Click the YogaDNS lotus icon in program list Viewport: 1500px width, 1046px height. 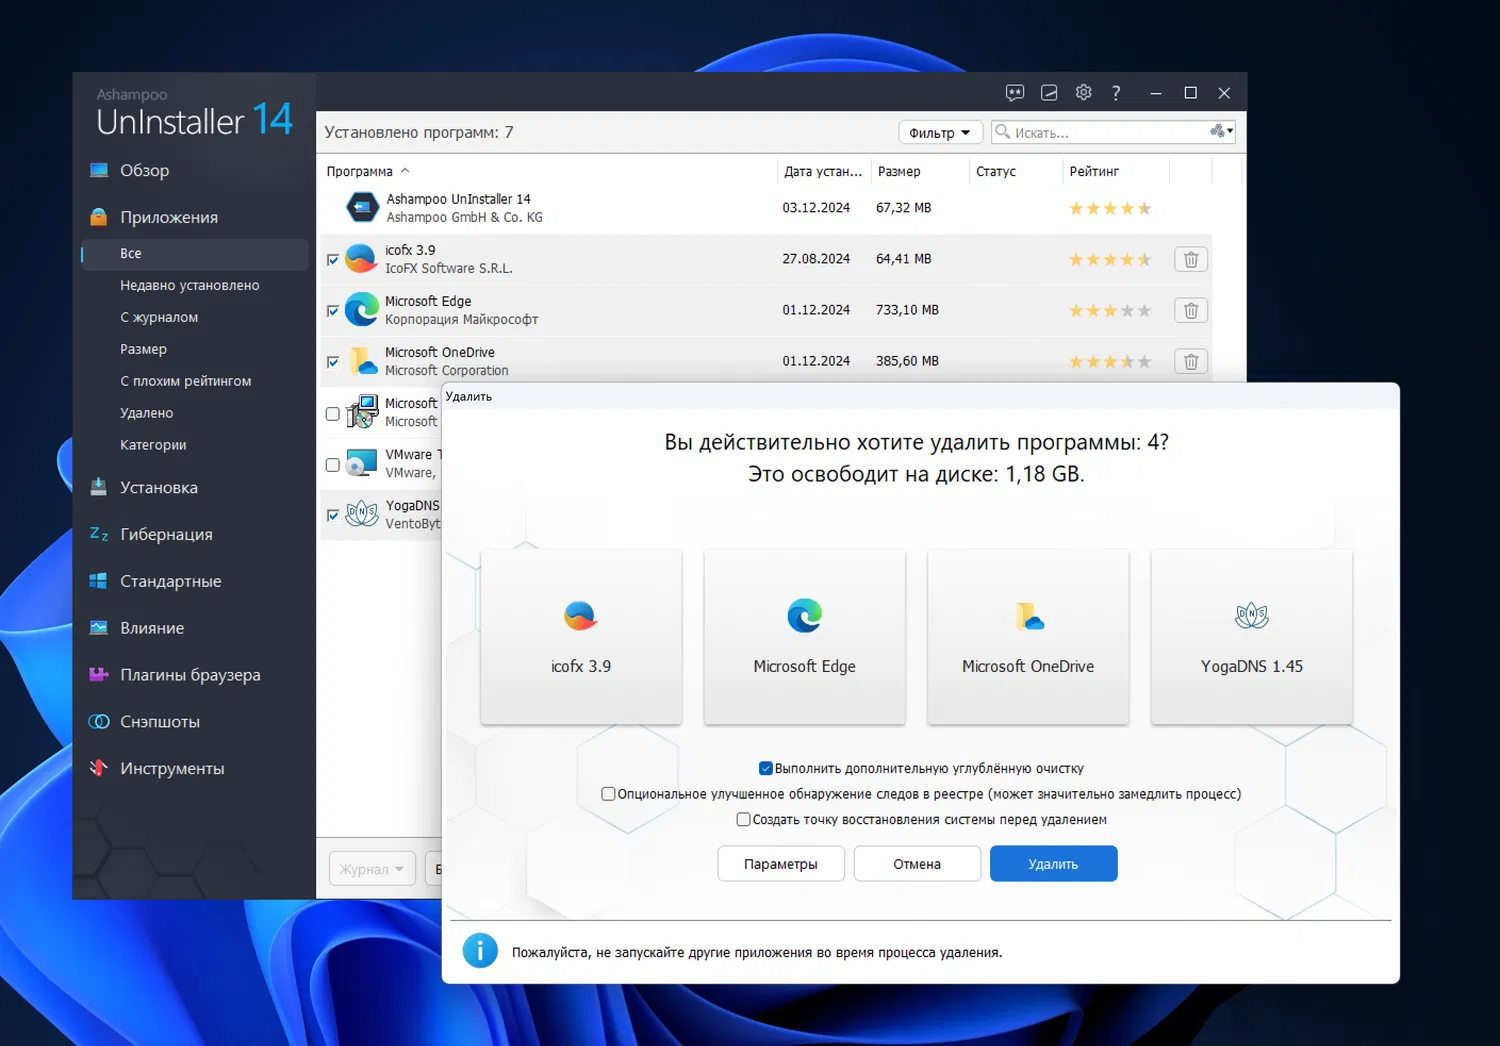361,514
